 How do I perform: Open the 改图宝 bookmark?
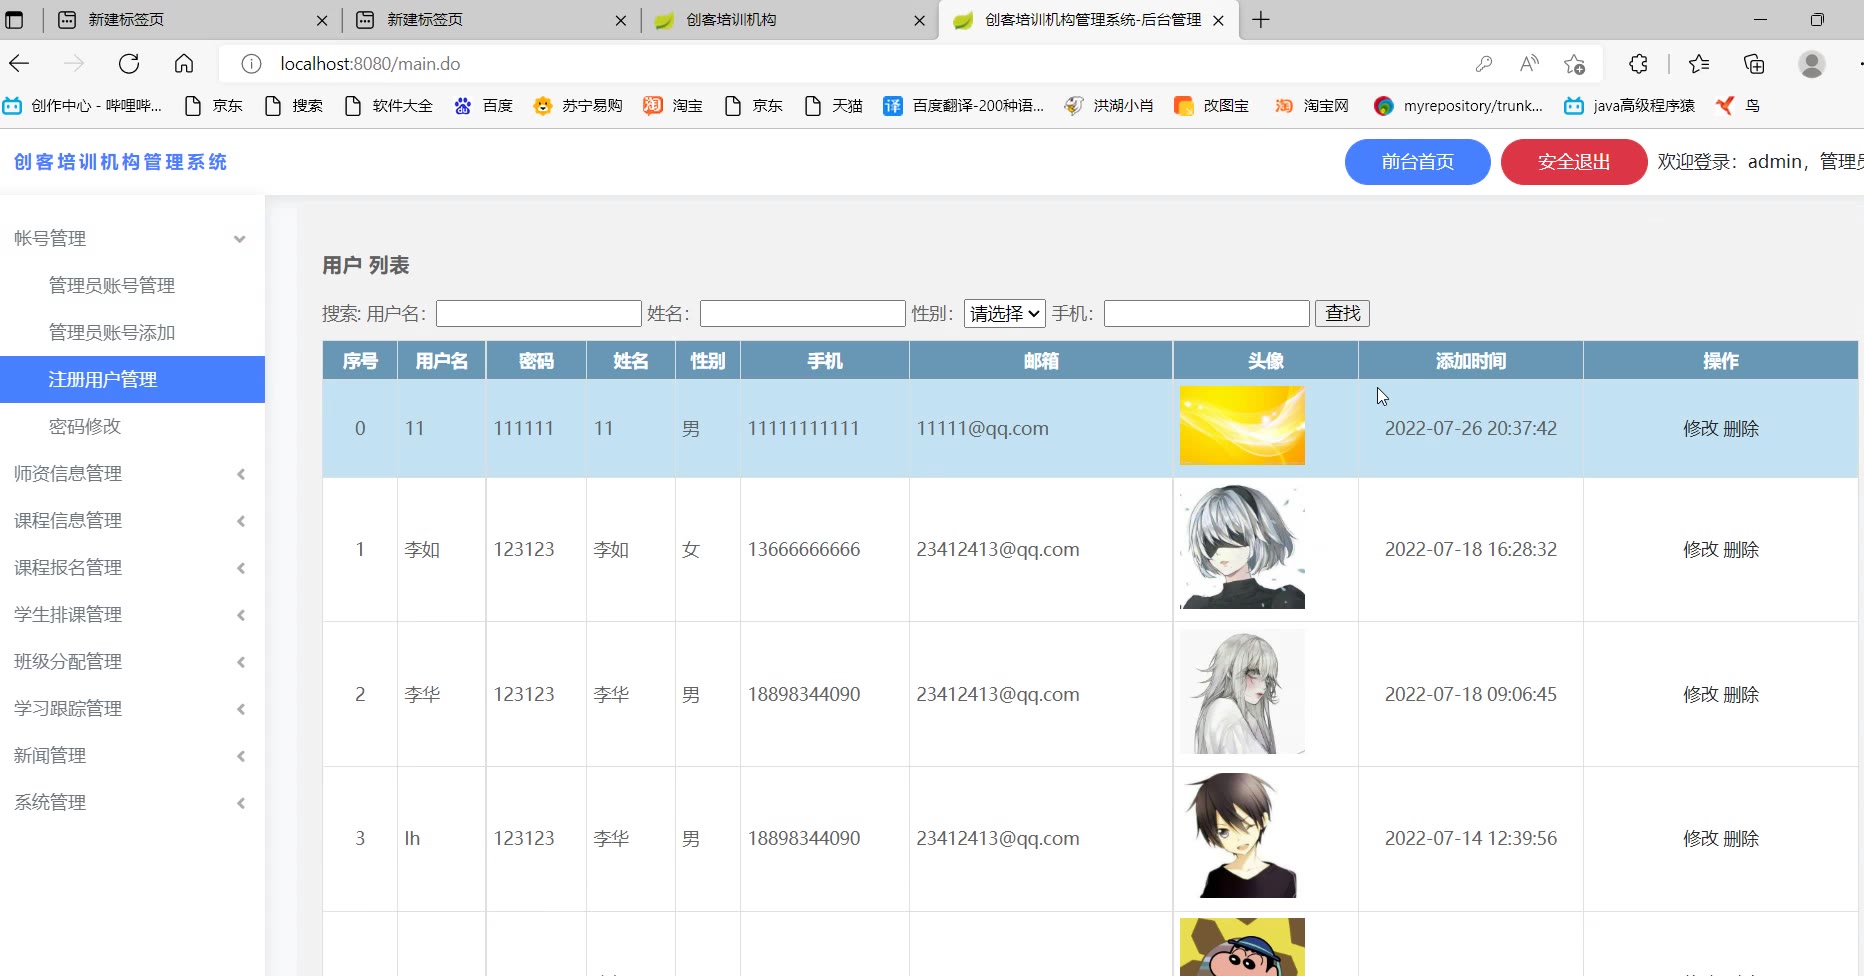[1212, 106]
